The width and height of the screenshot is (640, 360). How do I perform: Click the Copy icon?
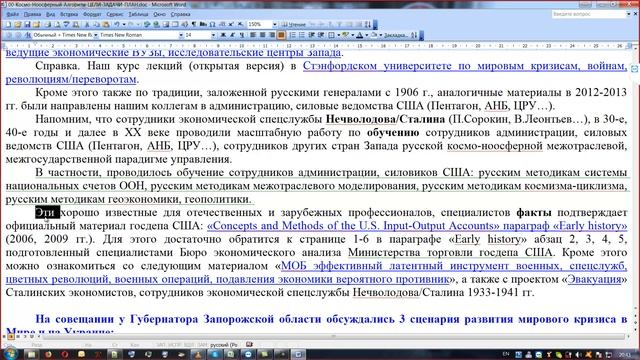tap(96, 24)
